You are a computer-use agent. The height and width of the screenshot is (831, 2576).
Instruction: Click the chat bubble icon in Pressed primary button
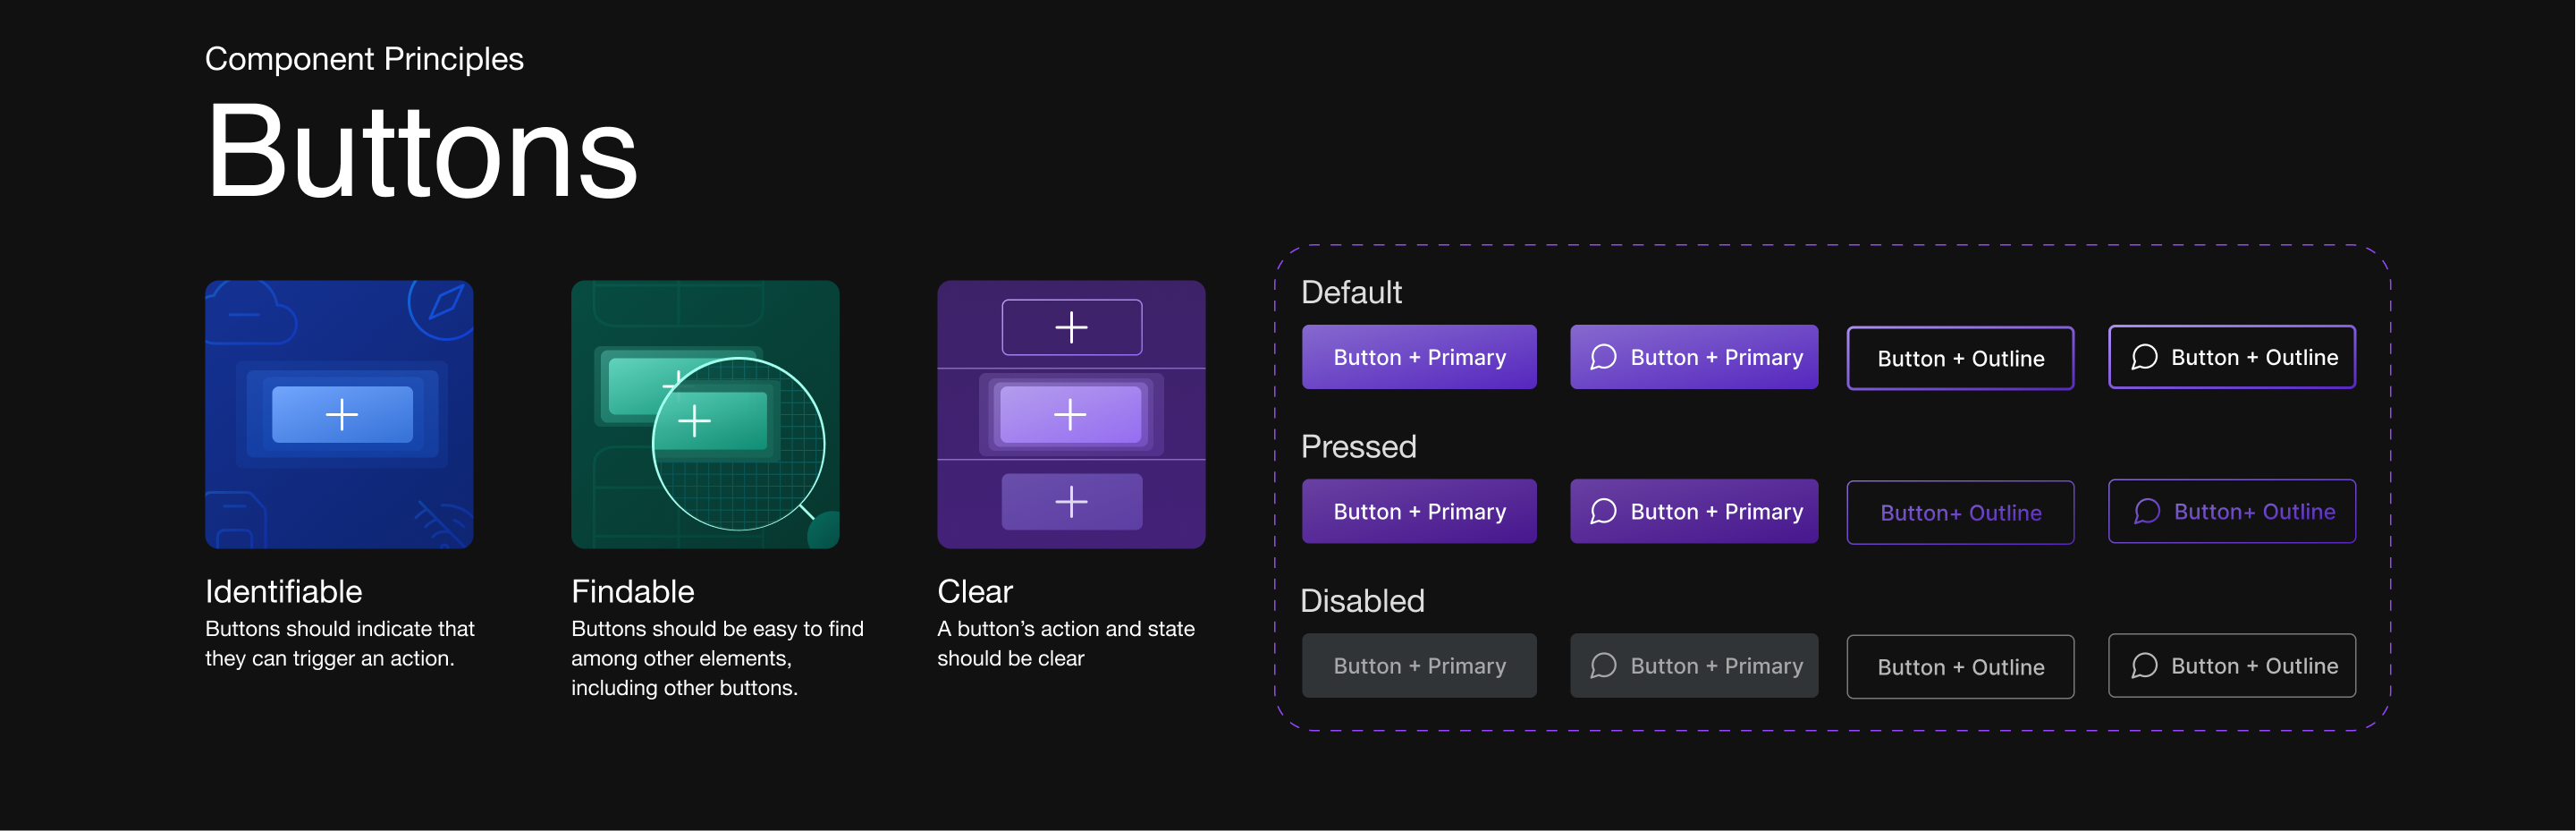point(1603,511)
